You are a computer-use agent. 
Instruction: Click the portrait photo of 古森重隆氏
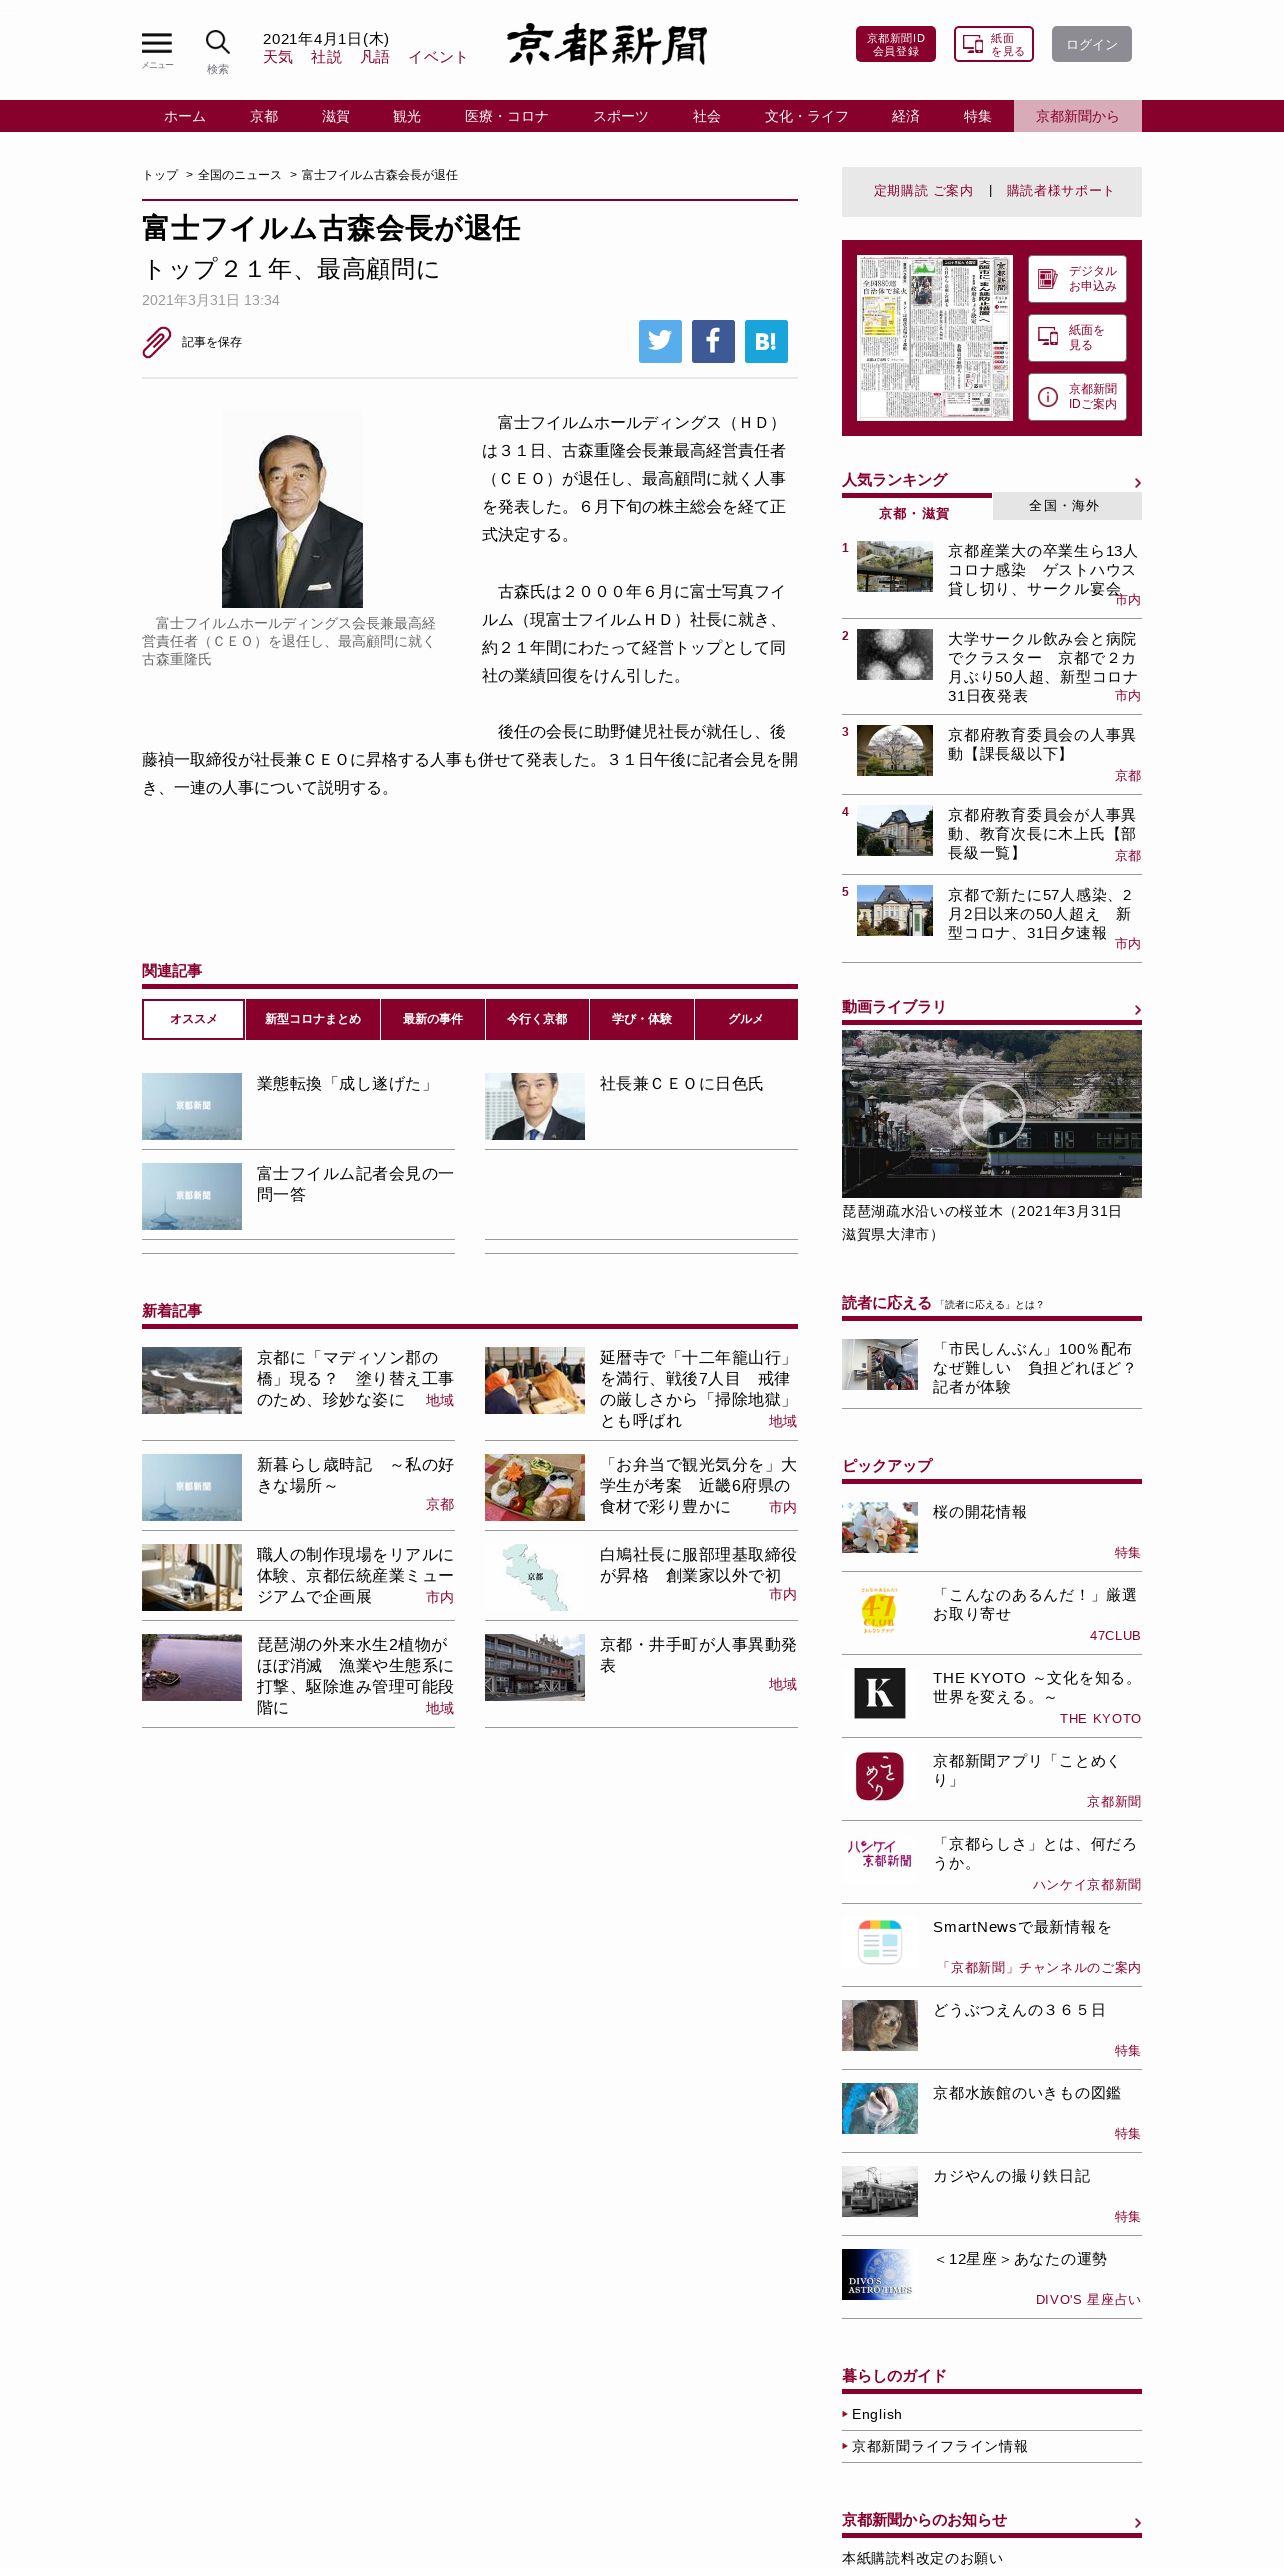coord(292,508)
